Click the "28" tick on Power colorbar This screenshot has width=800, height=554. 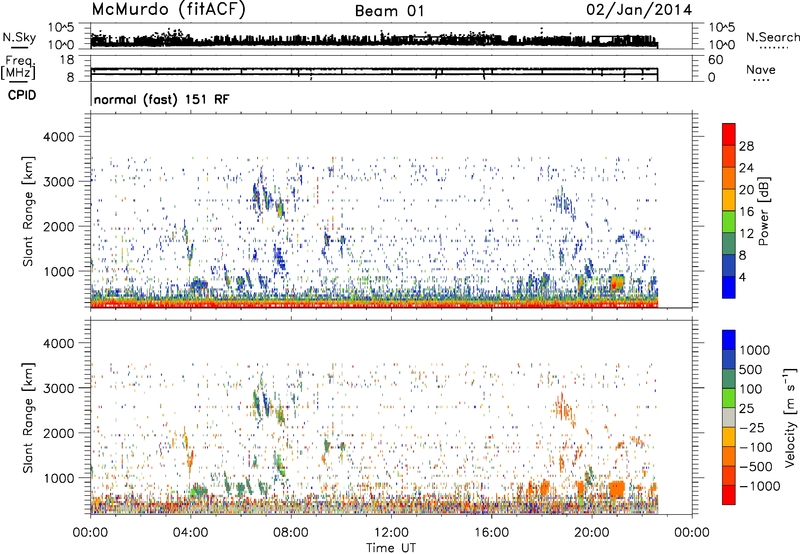[746, 146]
